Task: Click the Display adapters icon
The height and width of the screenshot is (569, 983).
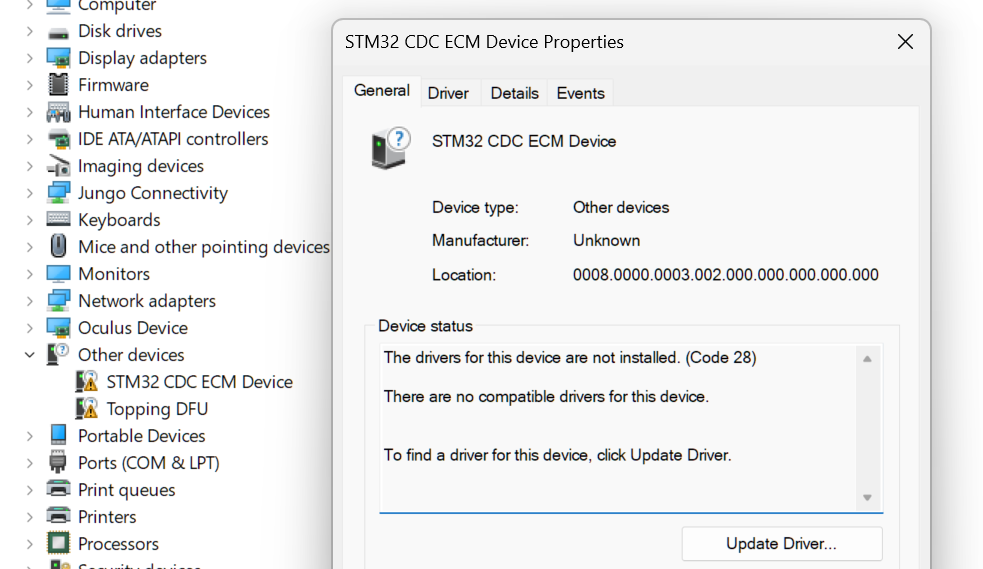Action: pyautogui.click(x=59, y=58)
